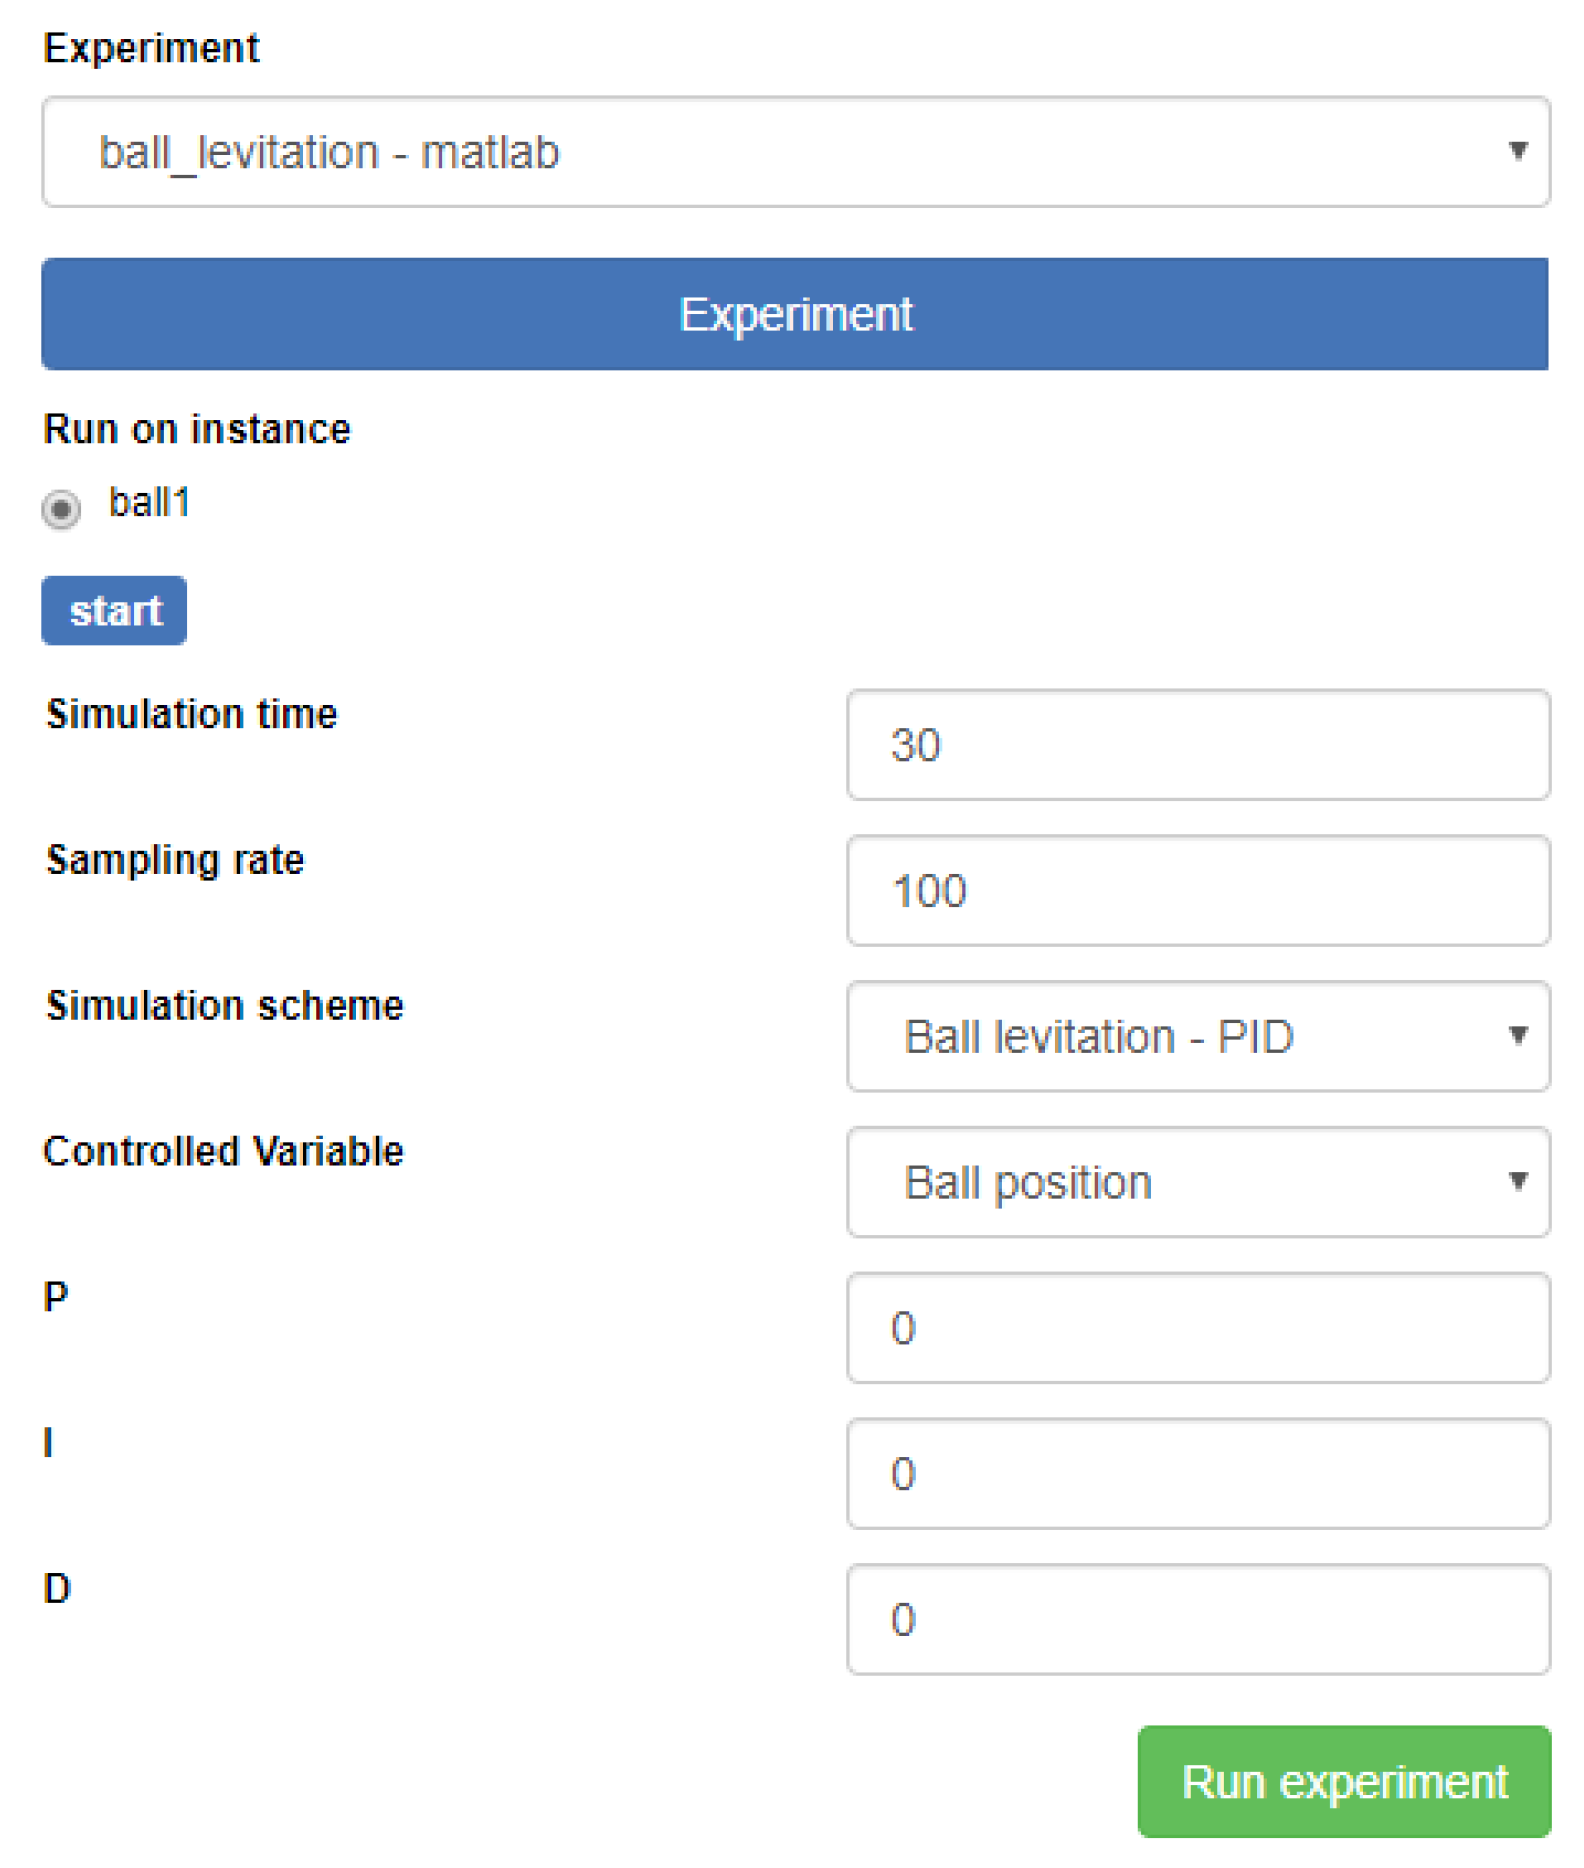Image resolution: width=1584 pixels, height=1868 pixels.
Task: Open the ball_levitation - matlab experiment dropdown
Action: point(795,152)
